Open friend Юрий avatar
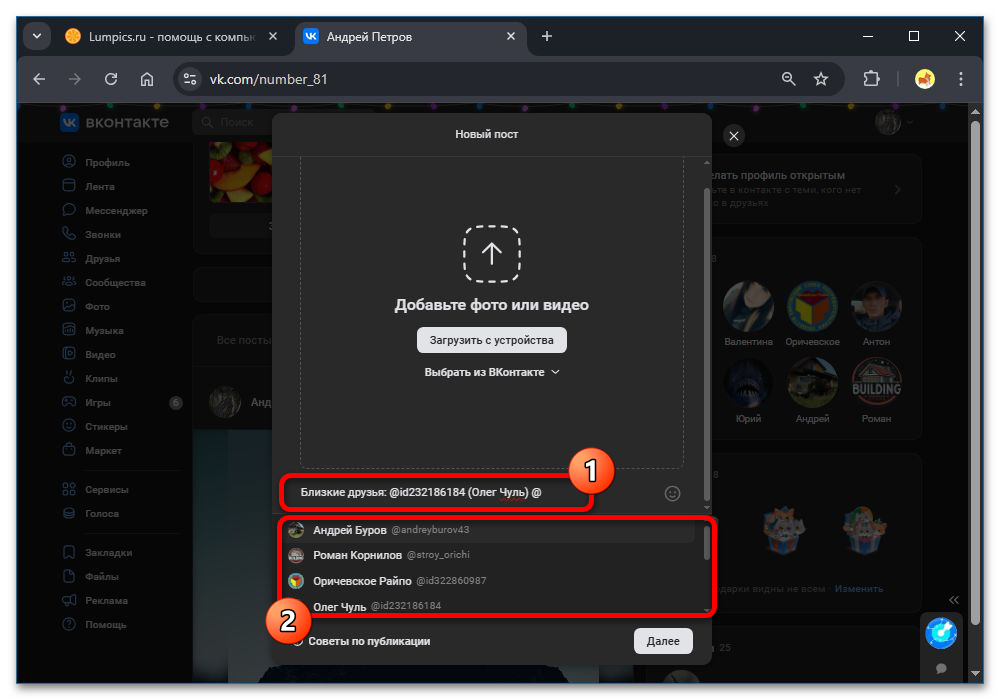This screenshot has width=1000, height=700. pos(748,383)
